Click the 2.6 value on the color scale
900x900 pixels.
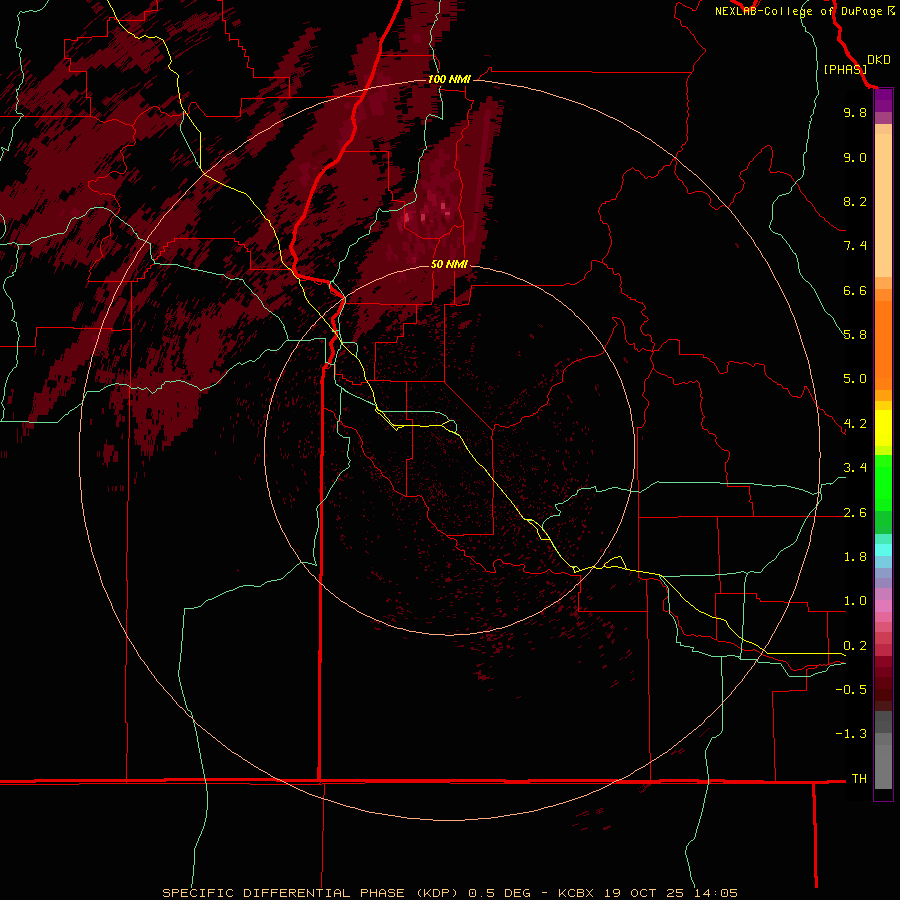[x=855, y=513]
